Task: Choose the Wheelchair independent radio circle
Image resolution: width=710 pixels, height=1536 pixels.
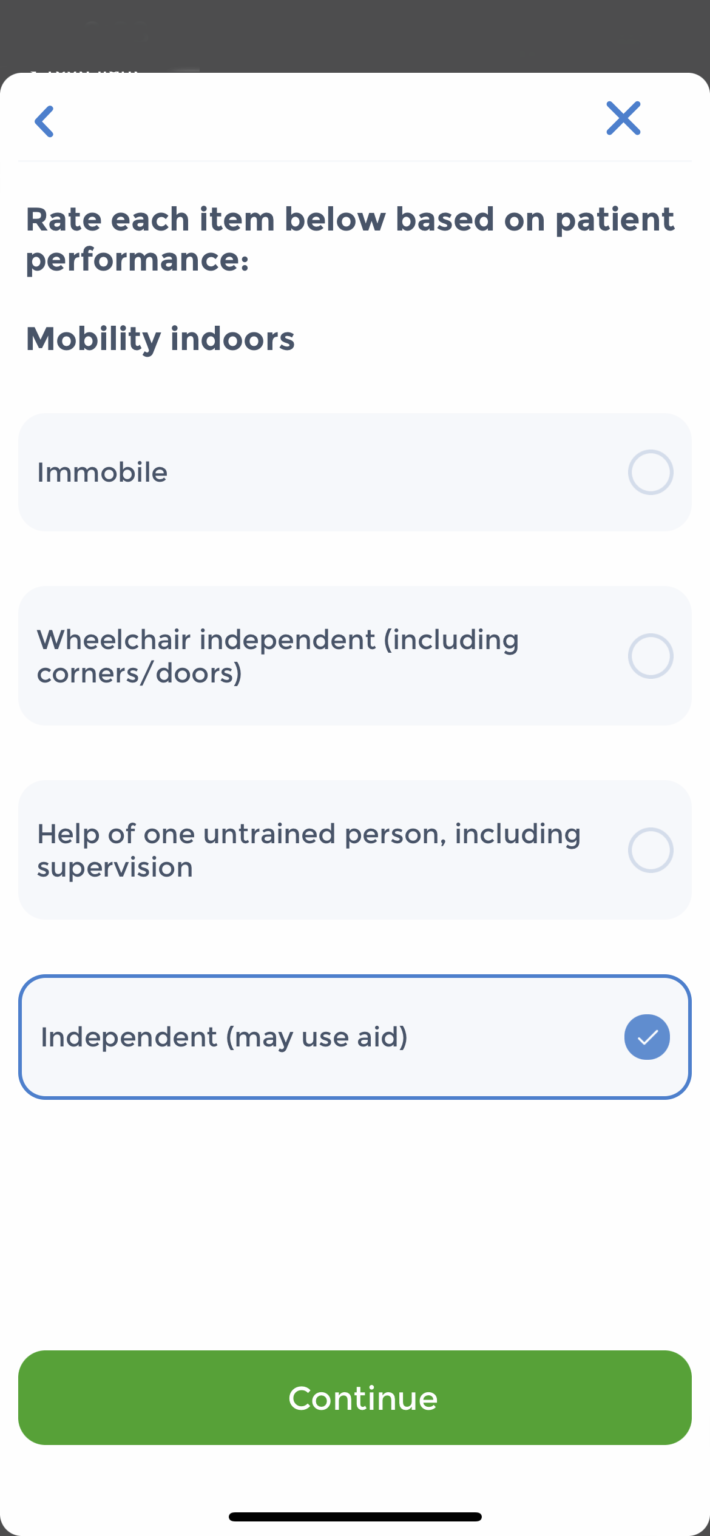Action: click(650, 656)
